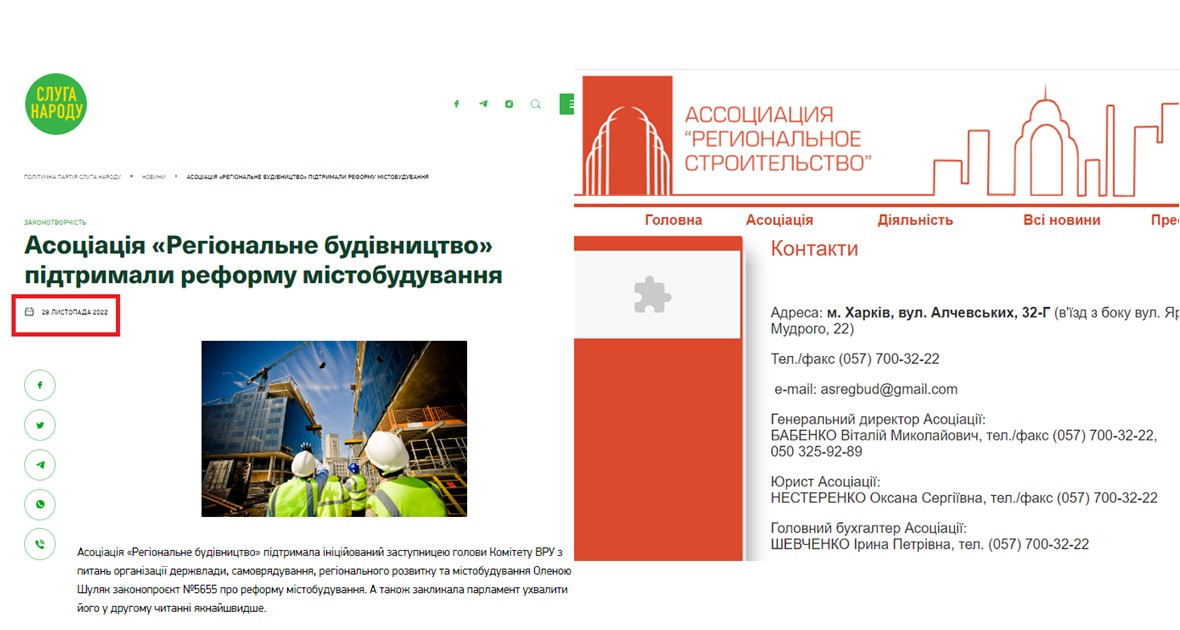Open the green hamburger menu button
This screenshot has height=630, width=1180.
[567, 104]
